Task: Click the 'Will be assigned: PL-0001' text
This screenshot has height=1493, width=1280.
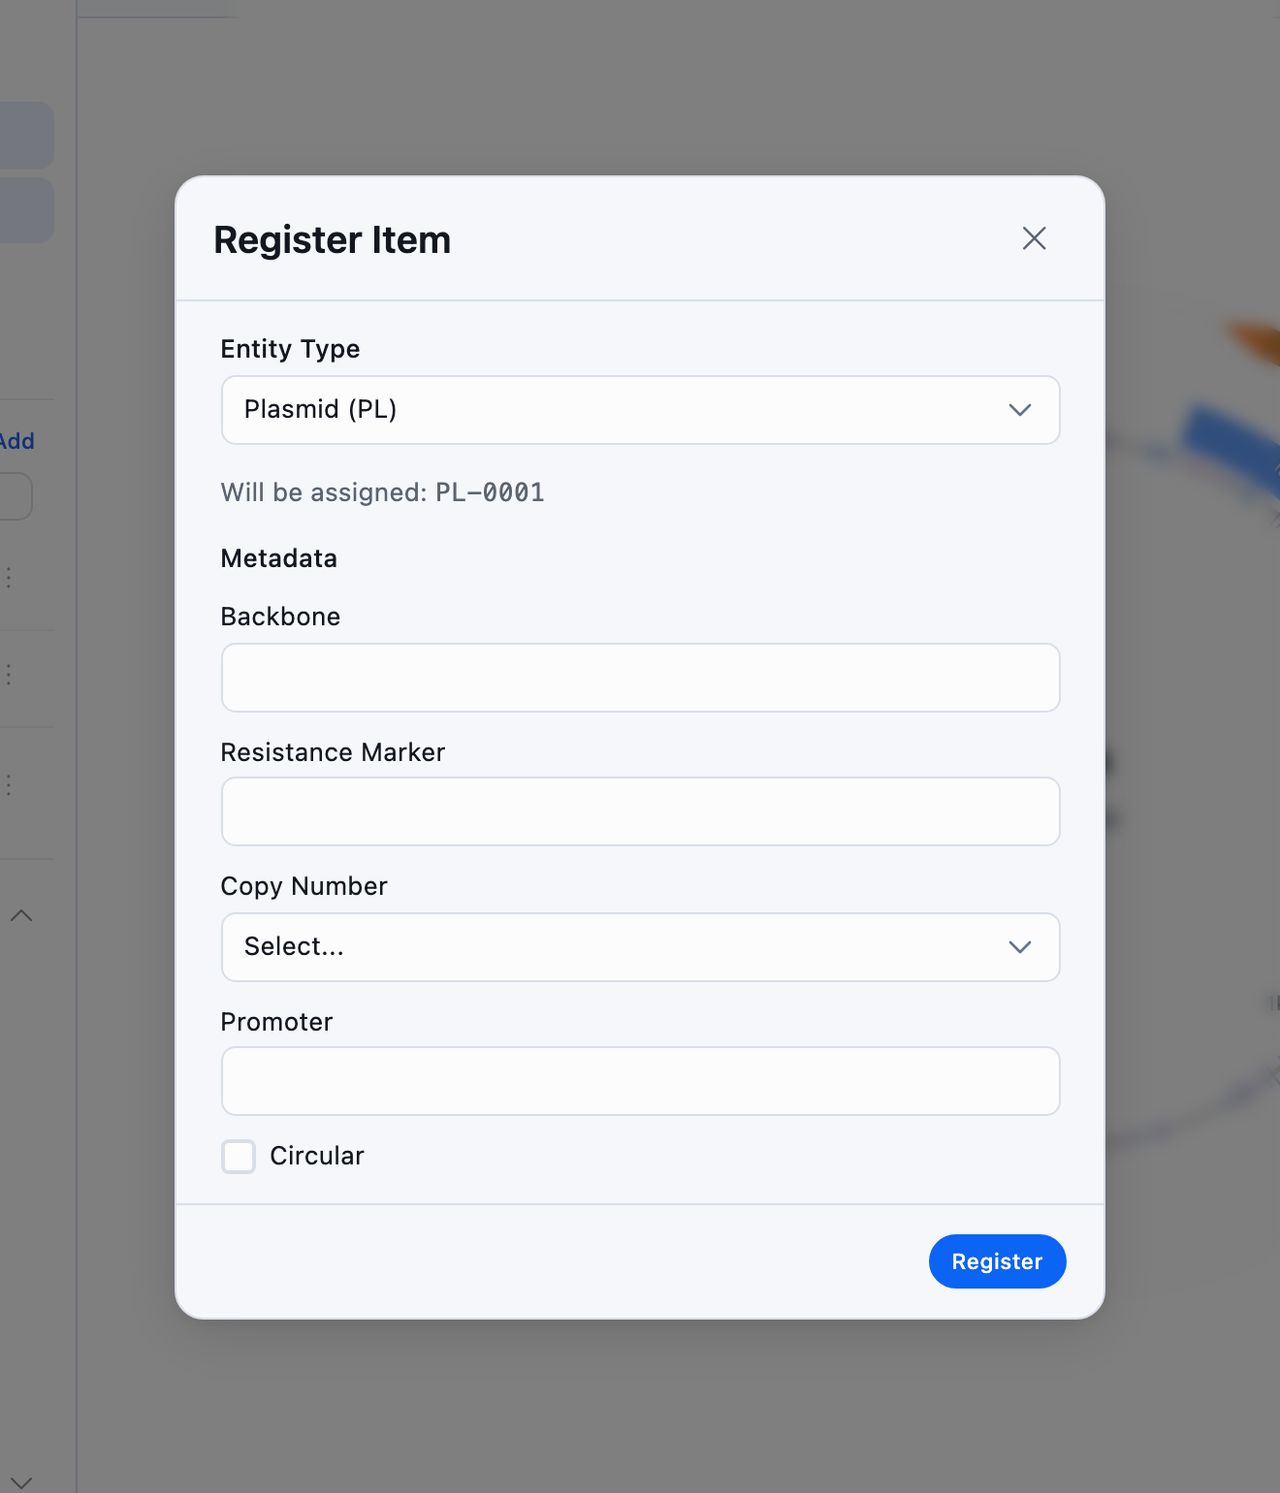Action: (382, 492)
